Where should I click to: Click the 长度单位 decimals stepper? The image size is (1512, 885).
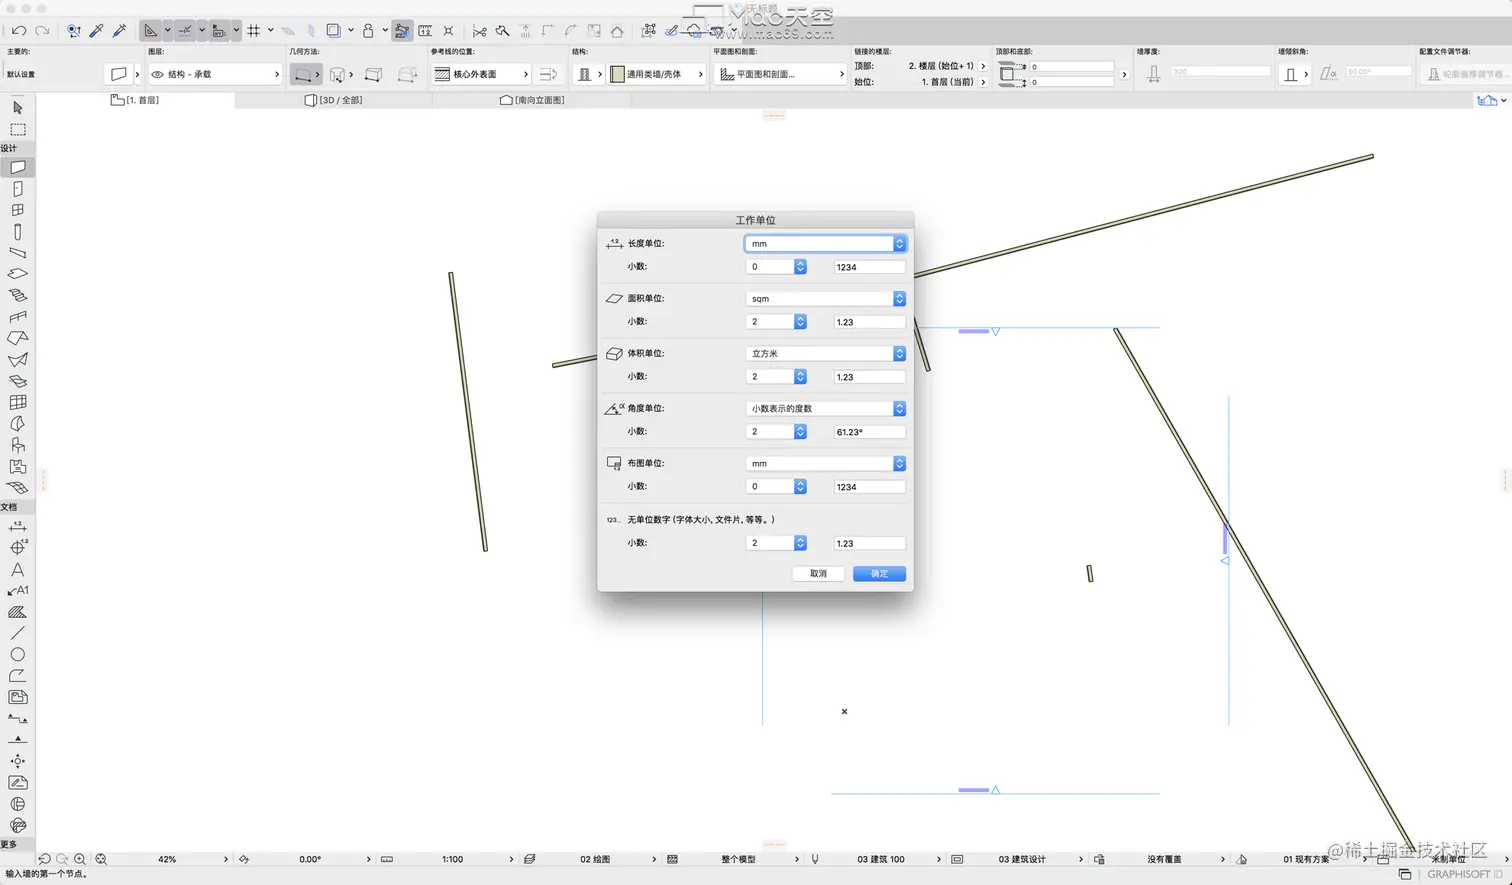pyautogui.click(x=800, y=267)
